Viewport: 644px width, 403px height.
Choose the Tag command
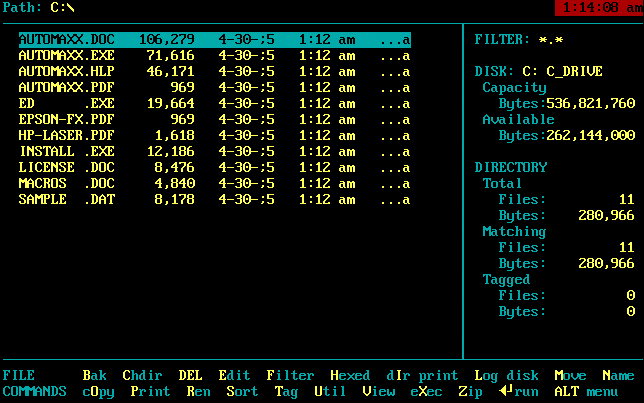pyautogui.click(x=286, y=391)
